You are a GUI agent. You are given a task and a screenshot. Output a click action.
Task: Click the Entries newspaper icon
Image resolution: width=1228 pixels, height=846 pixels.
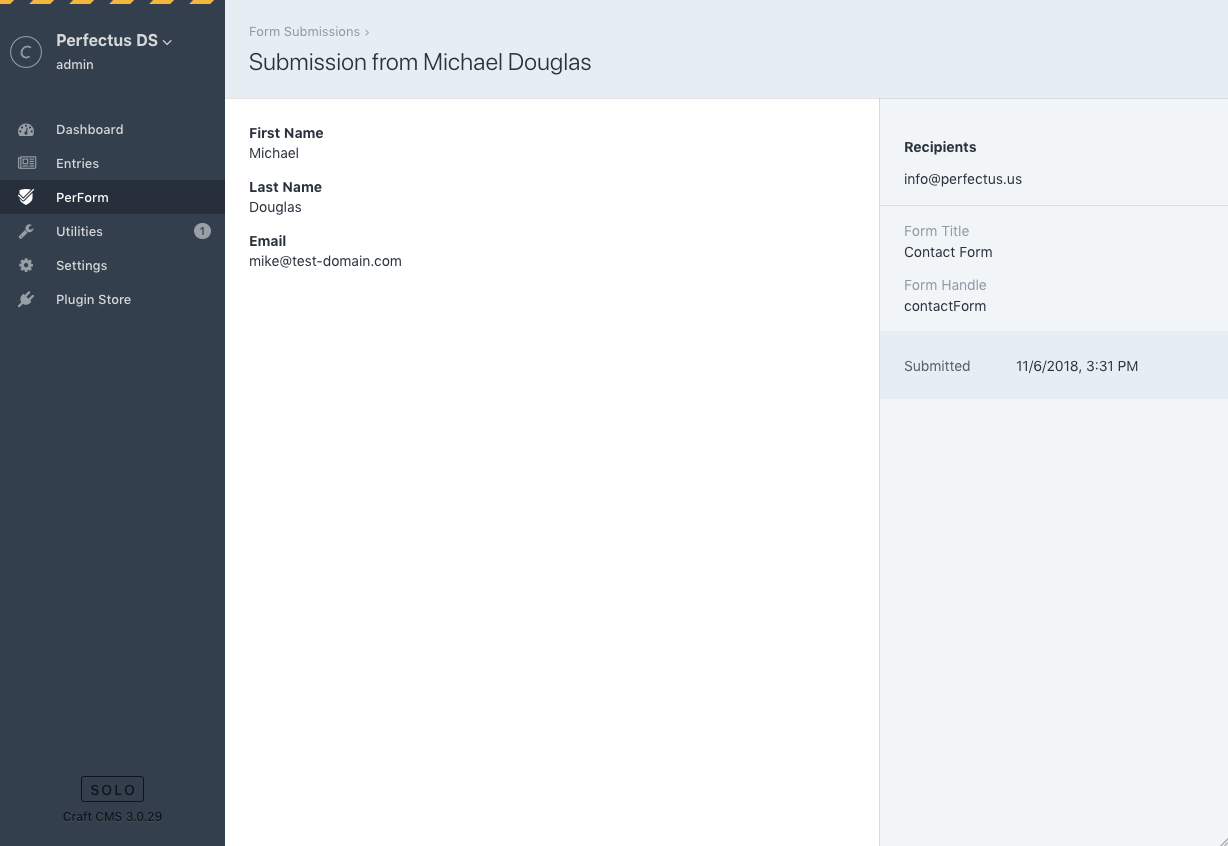(x=26, y=164)
